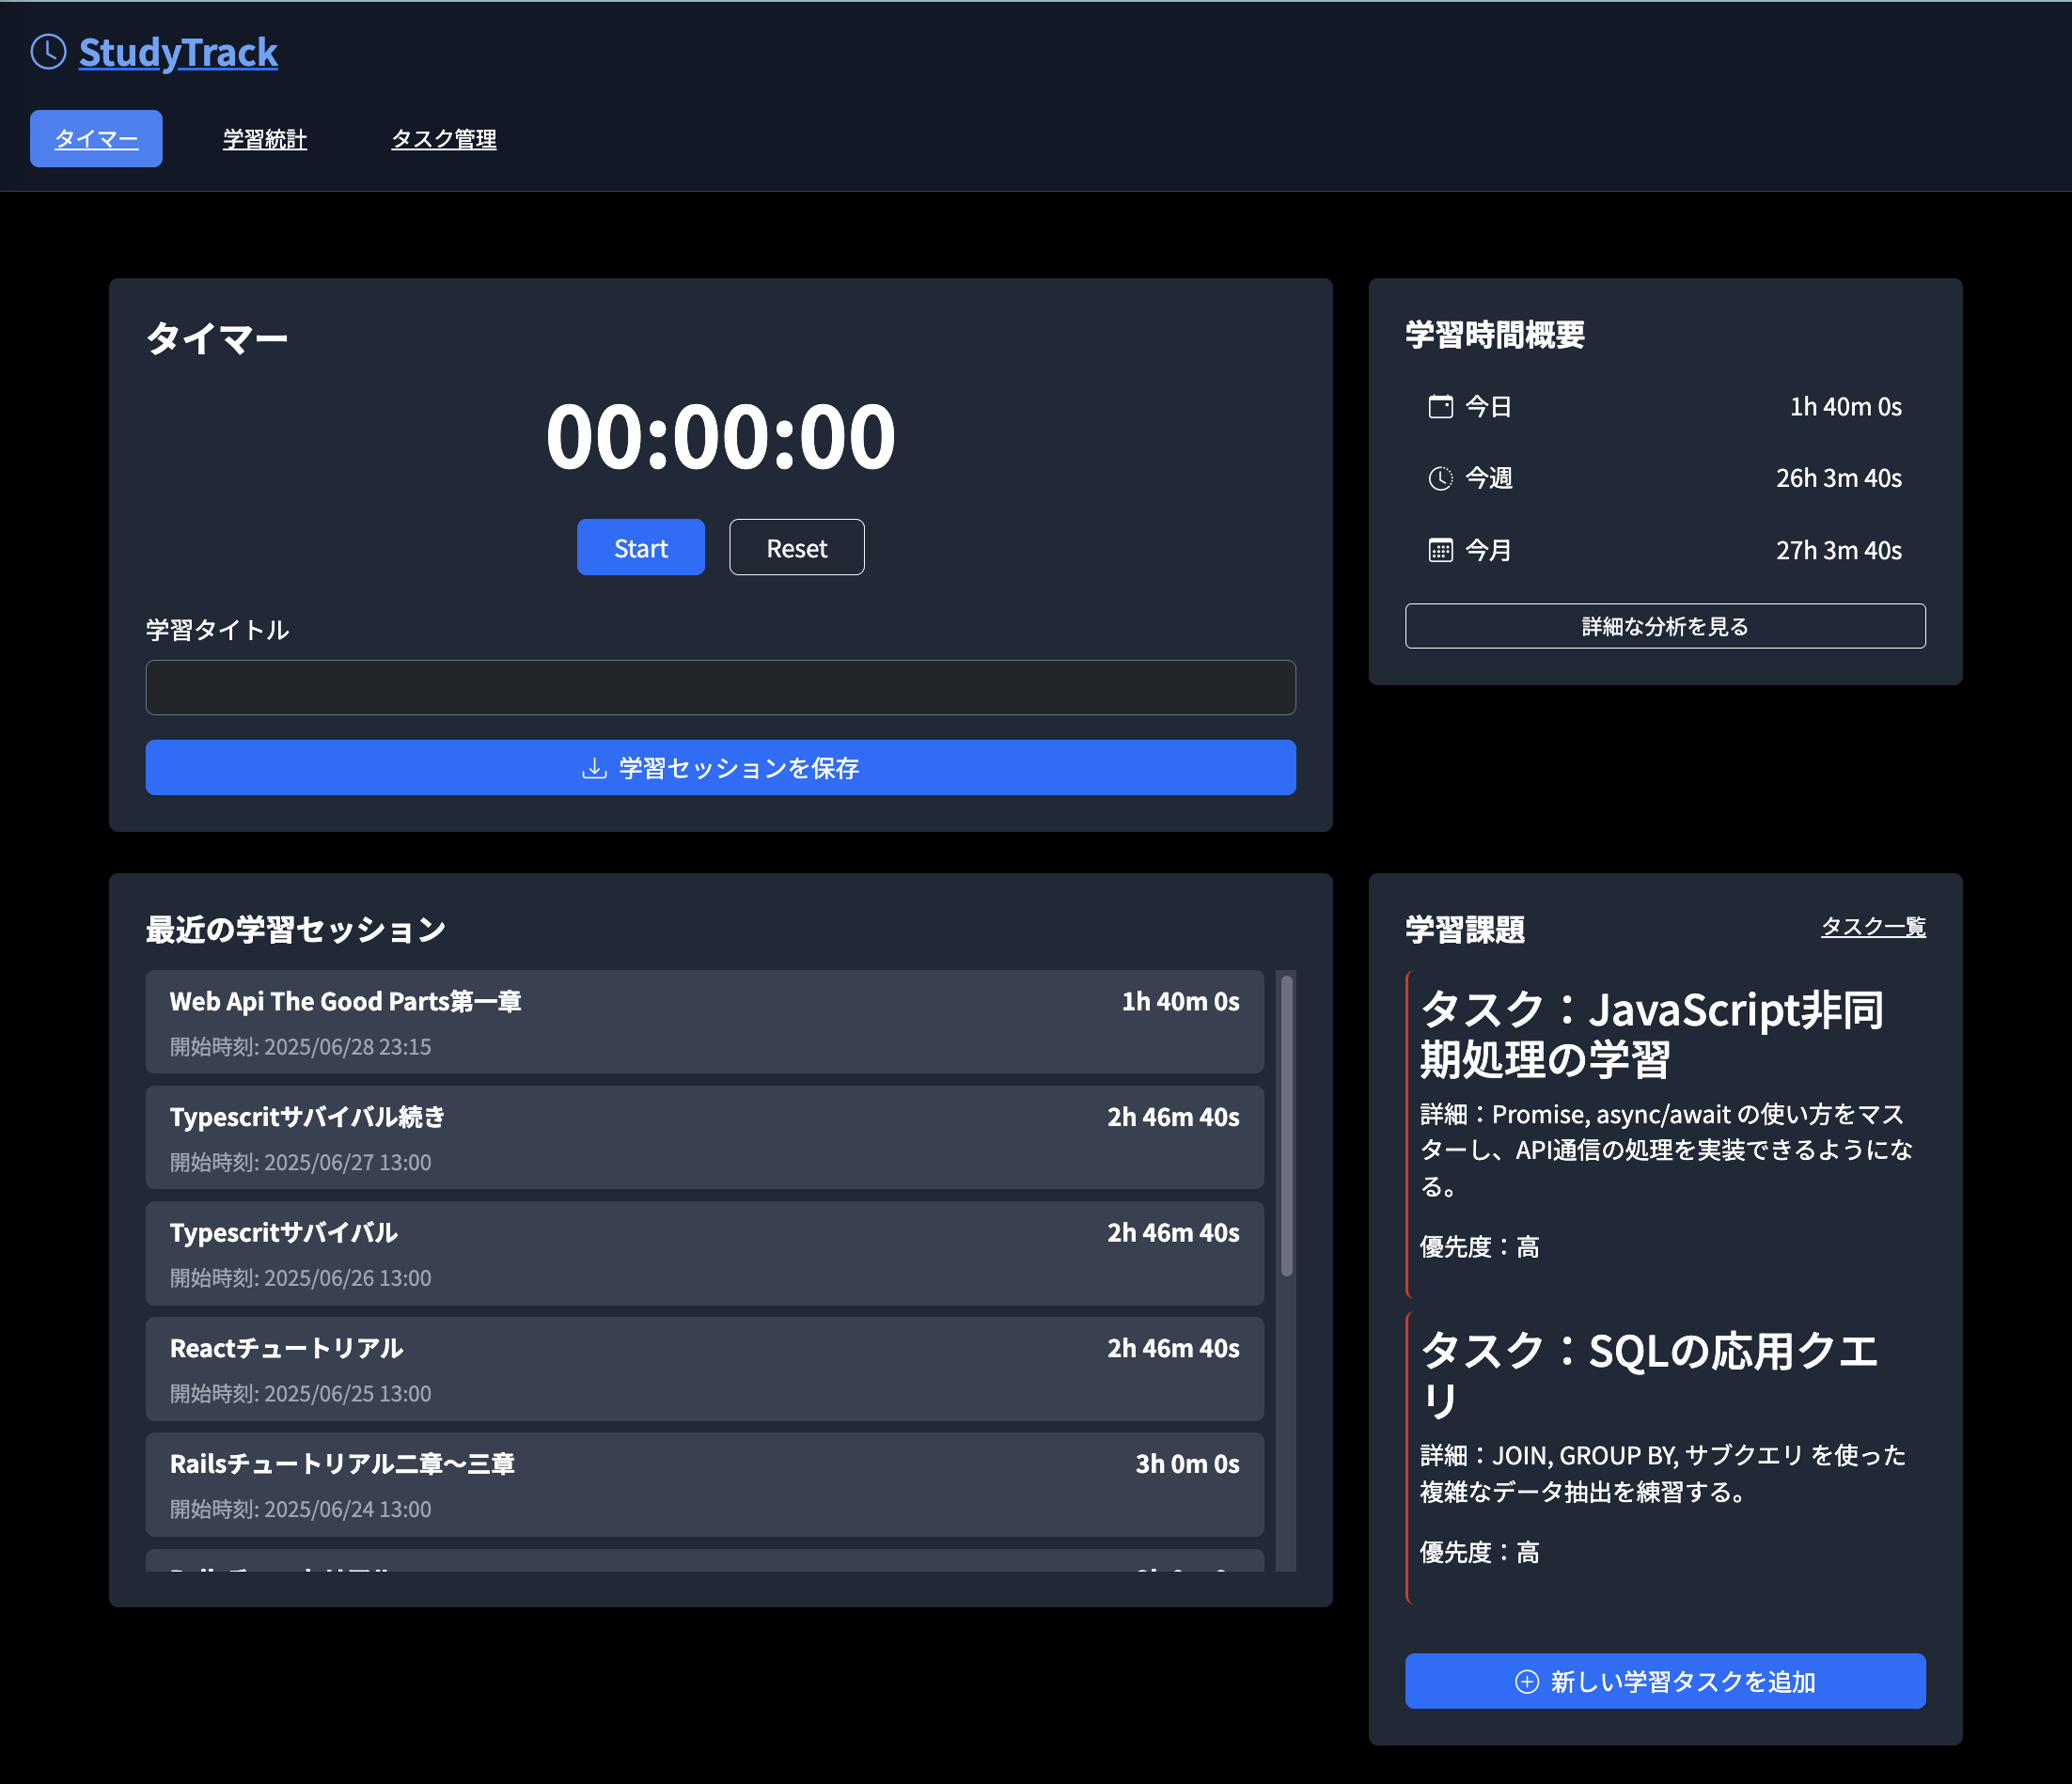The width and height of the screenshot is (2072, 1784).
Task: Open the タスク一覧 link
Action: click(x=1873, y=927)
